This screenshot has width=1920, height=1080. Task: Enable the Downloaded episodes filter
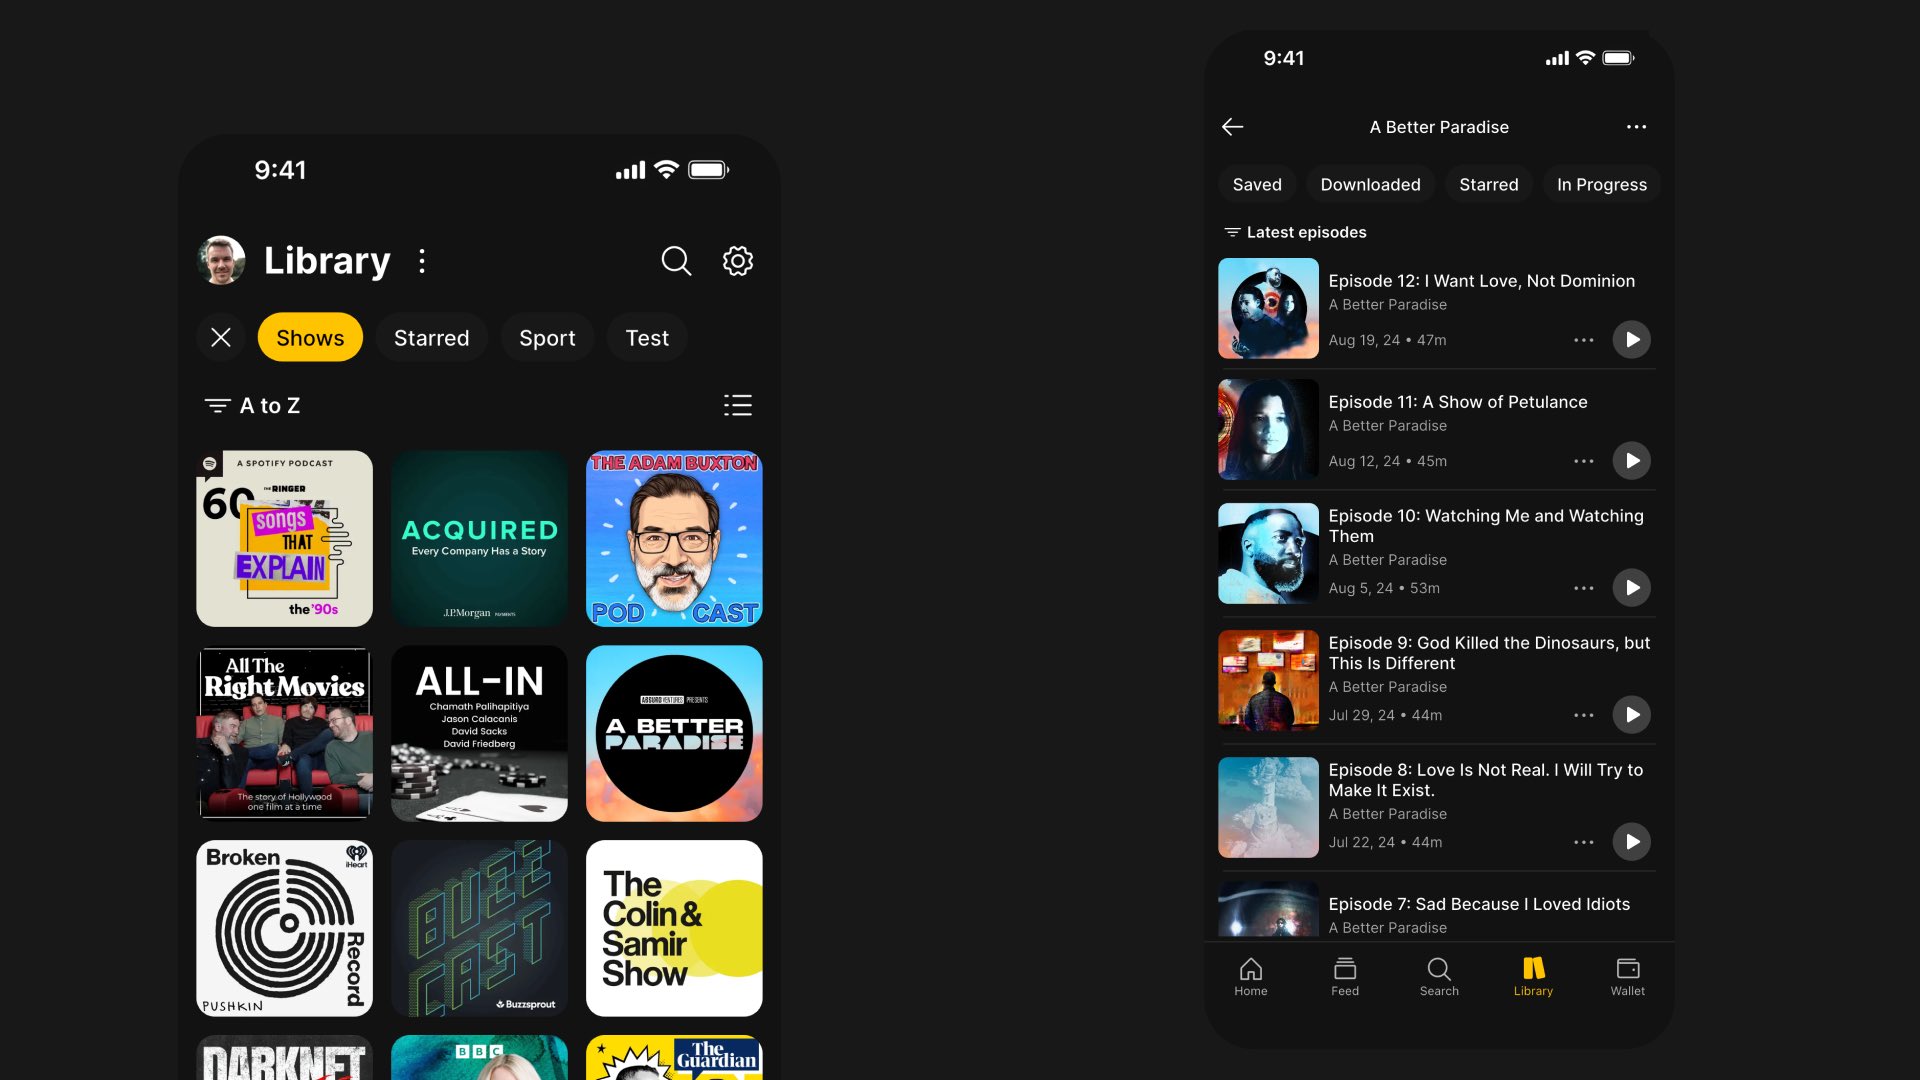click(1370, 185)
